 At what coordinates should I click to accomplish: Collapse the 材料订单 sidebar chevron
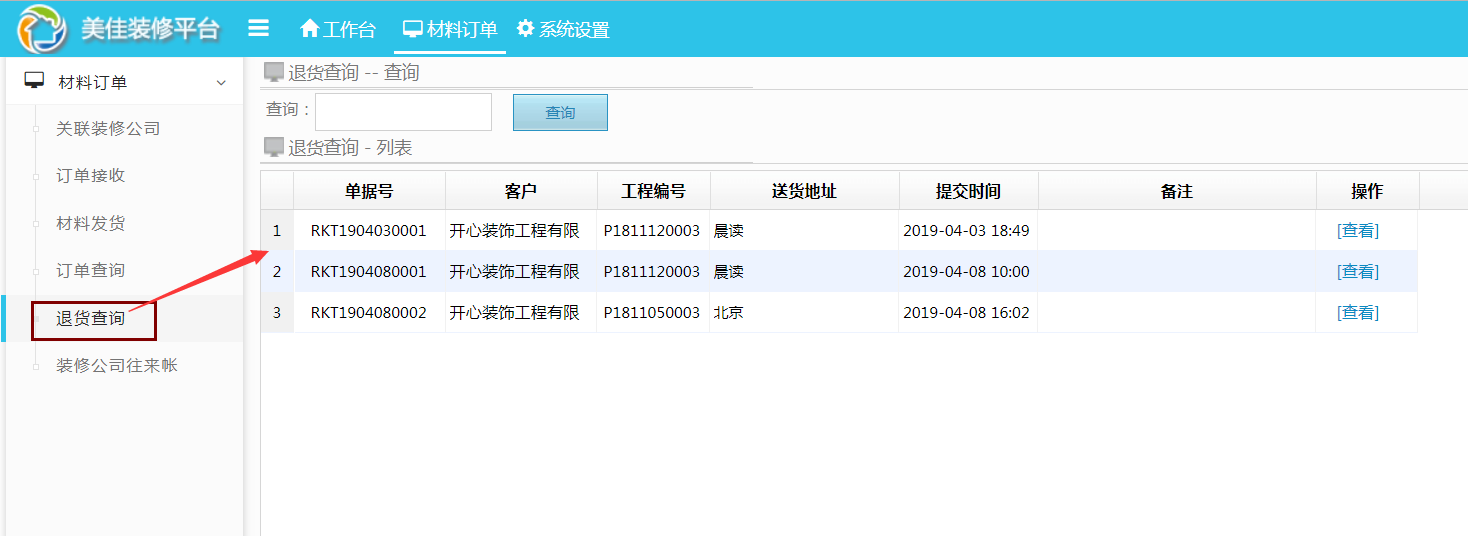coord(221,83)
